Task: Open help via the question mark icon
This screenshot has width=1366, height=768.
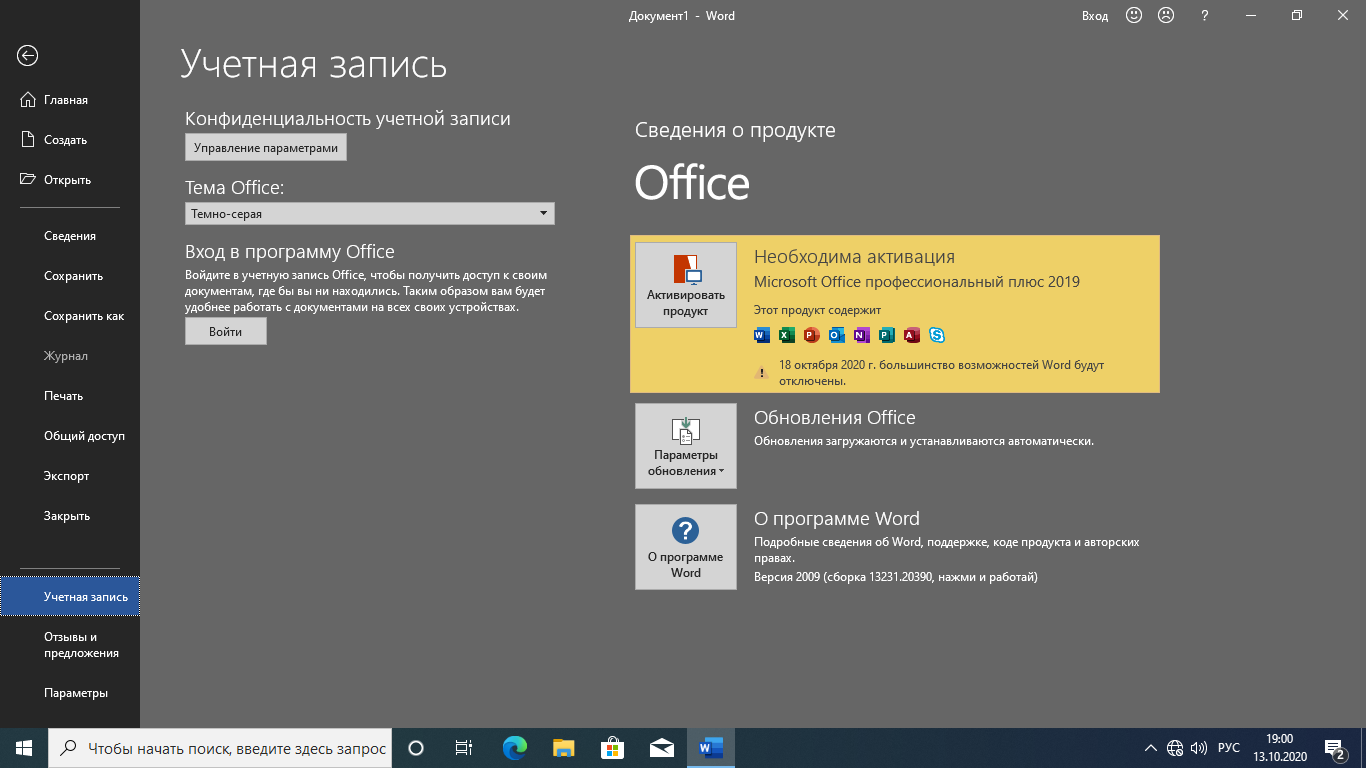Action: tap(1205, 16)
